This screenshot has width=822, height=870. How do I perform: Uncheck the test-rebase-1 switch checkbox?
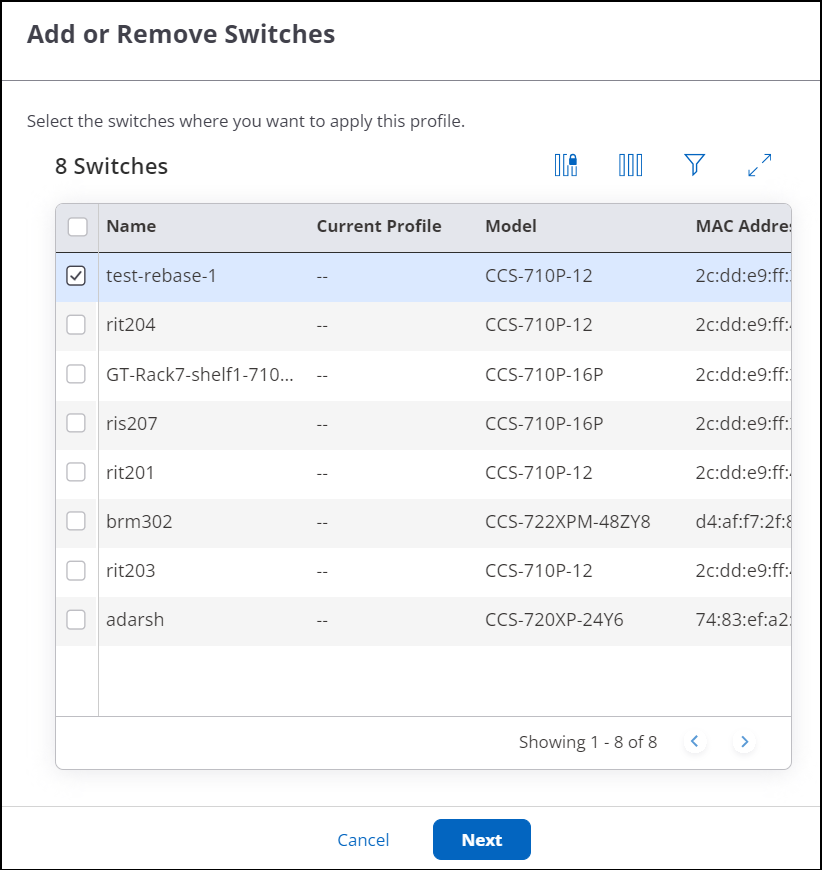click(x=76, y=276)
